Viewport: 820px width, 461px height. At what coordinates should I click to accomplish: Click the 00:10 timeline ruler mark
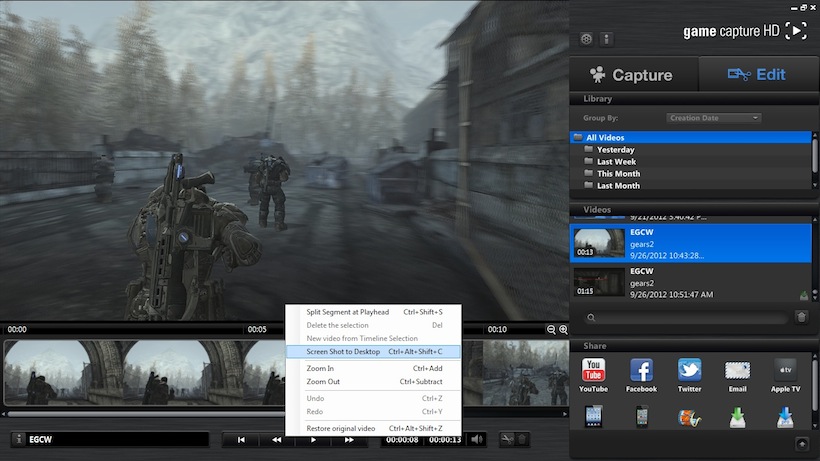coord(497,329)
